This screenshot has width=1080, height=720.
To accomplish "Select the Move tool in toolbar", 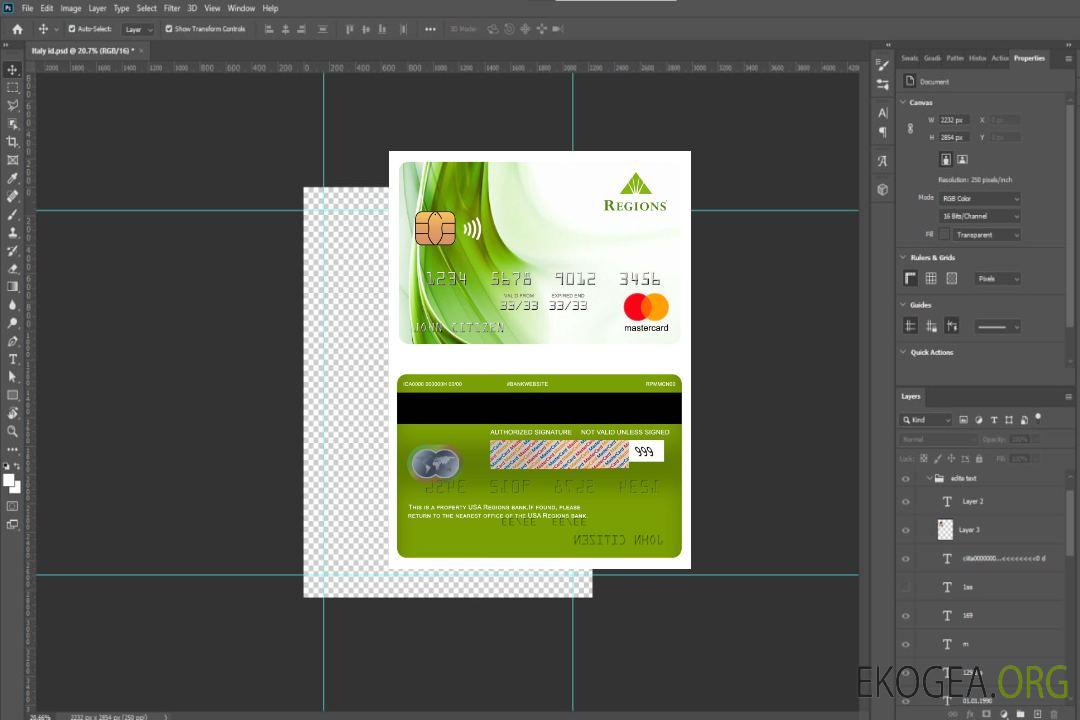I will tap(12, 70).
